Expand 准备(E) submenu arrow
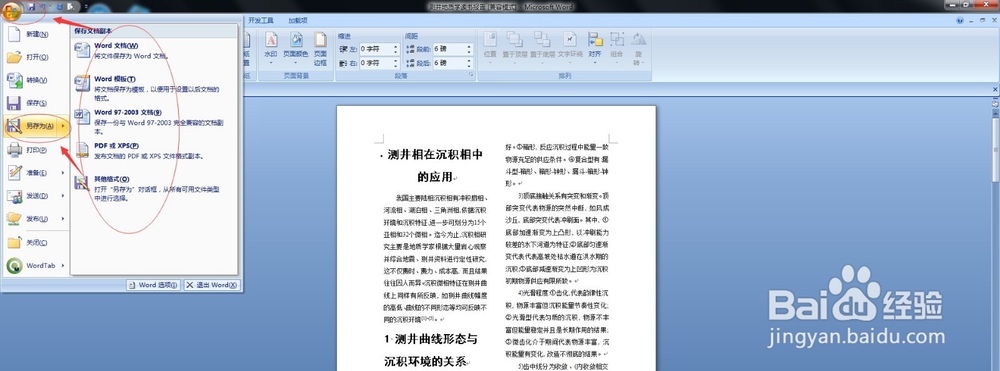Viewport: 1000px width, 371px height. (62, 173)
